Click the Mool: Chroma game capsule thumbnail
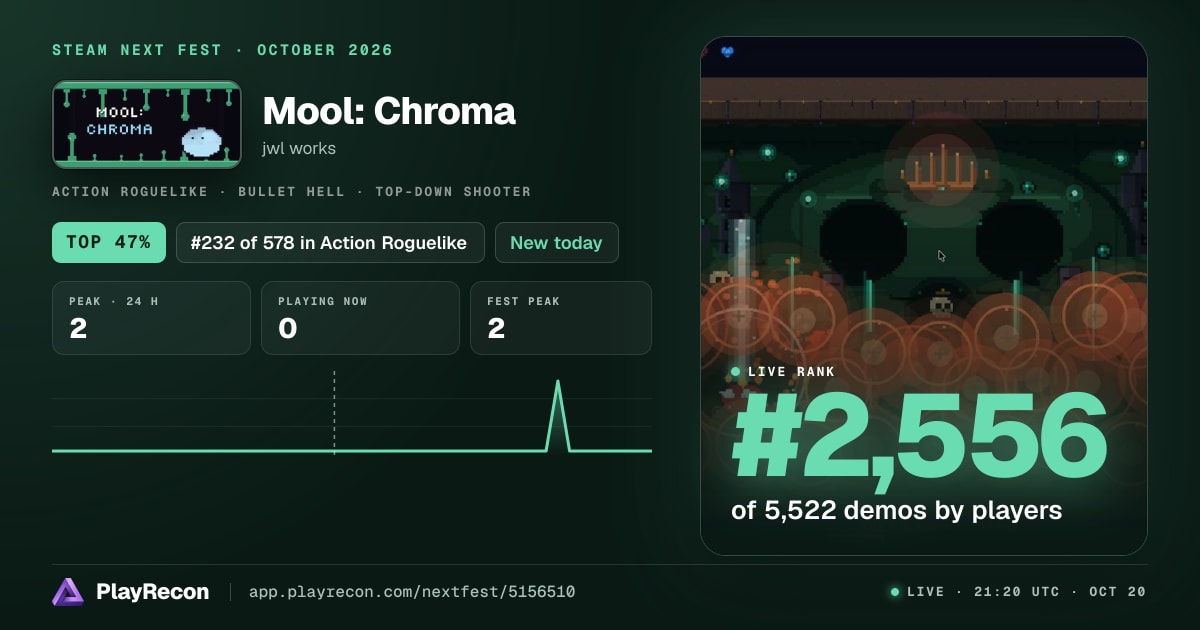 point(147,124)
